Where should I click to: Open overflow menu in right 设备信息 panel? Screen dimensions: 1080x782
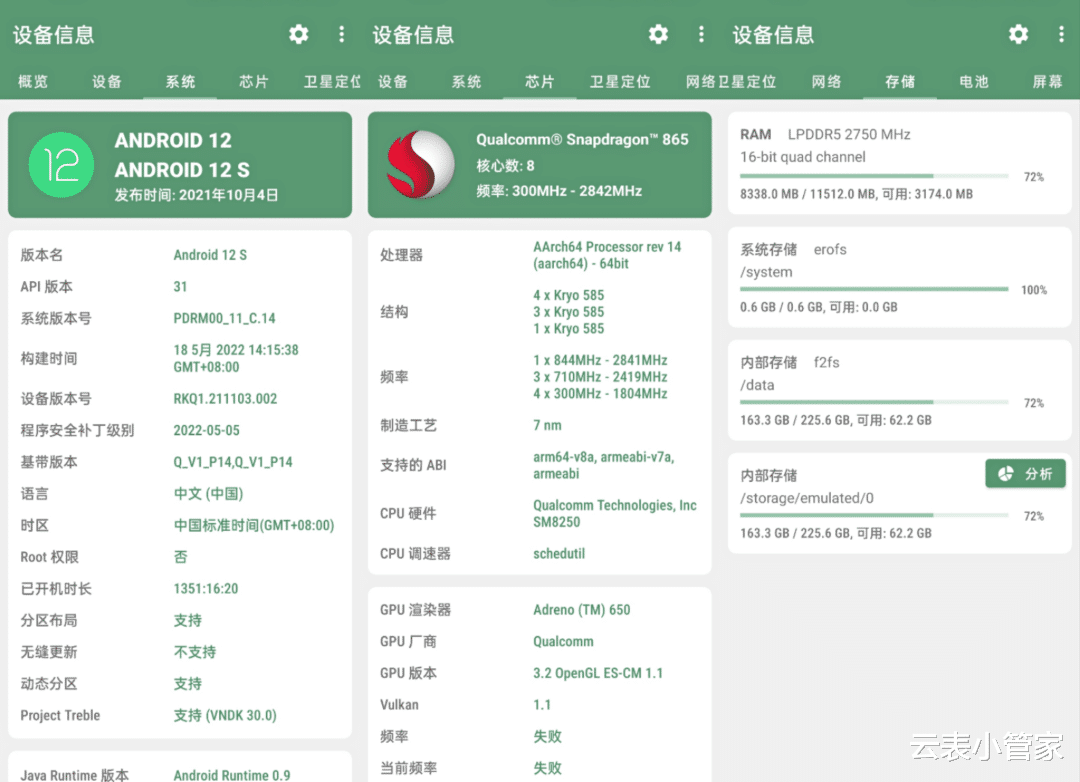click(x=1061, y=34)
